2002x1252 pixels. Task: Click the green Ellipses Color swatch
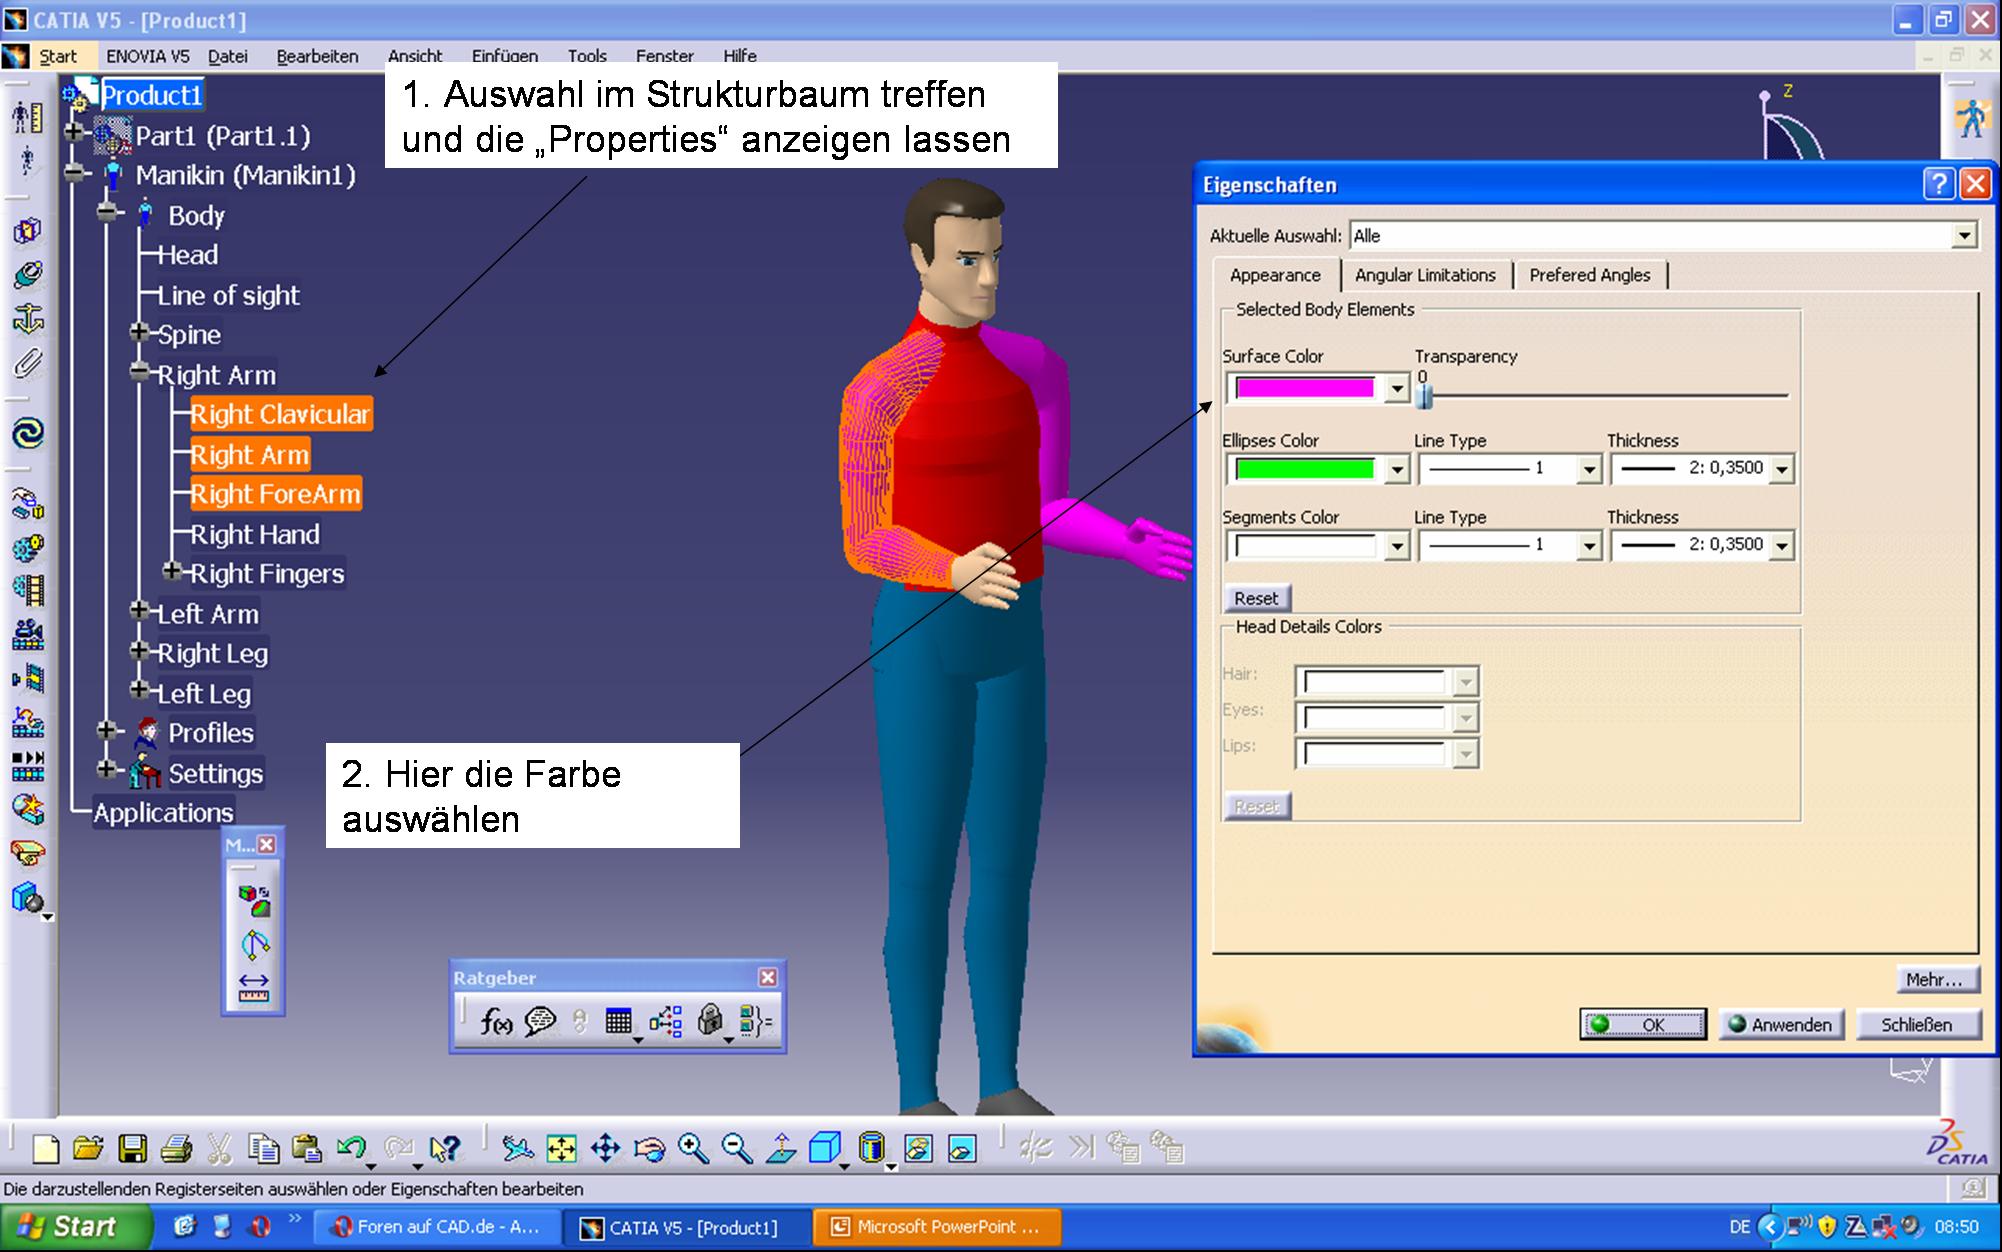(1305, 469)
